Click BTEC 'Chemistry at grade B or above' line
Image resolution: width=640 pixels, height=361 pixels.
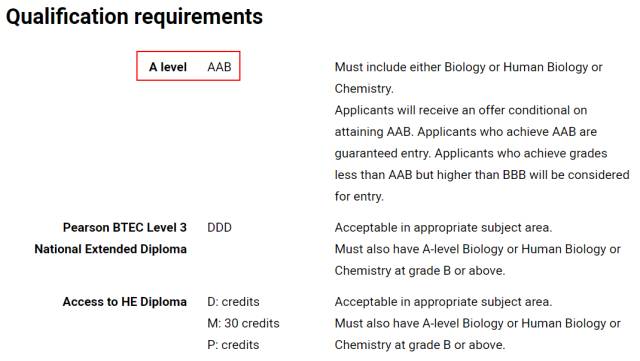(x=420, y=271)
